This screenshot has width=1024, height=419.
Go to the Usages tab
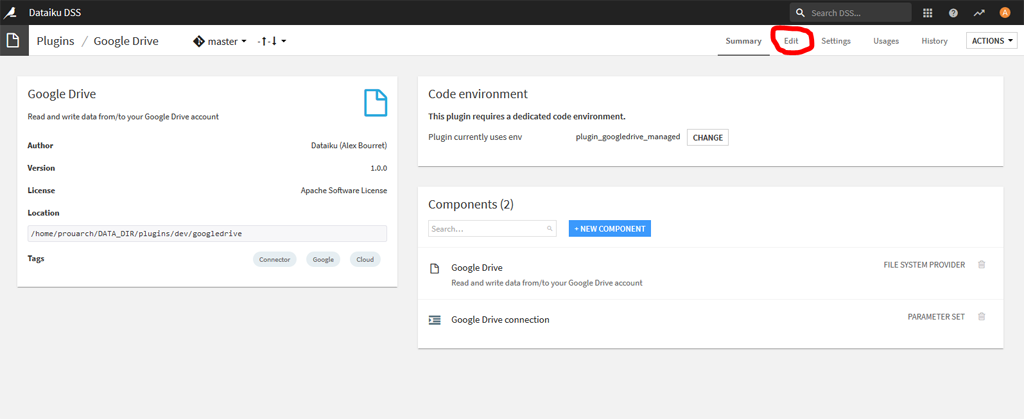pos(886,41)
